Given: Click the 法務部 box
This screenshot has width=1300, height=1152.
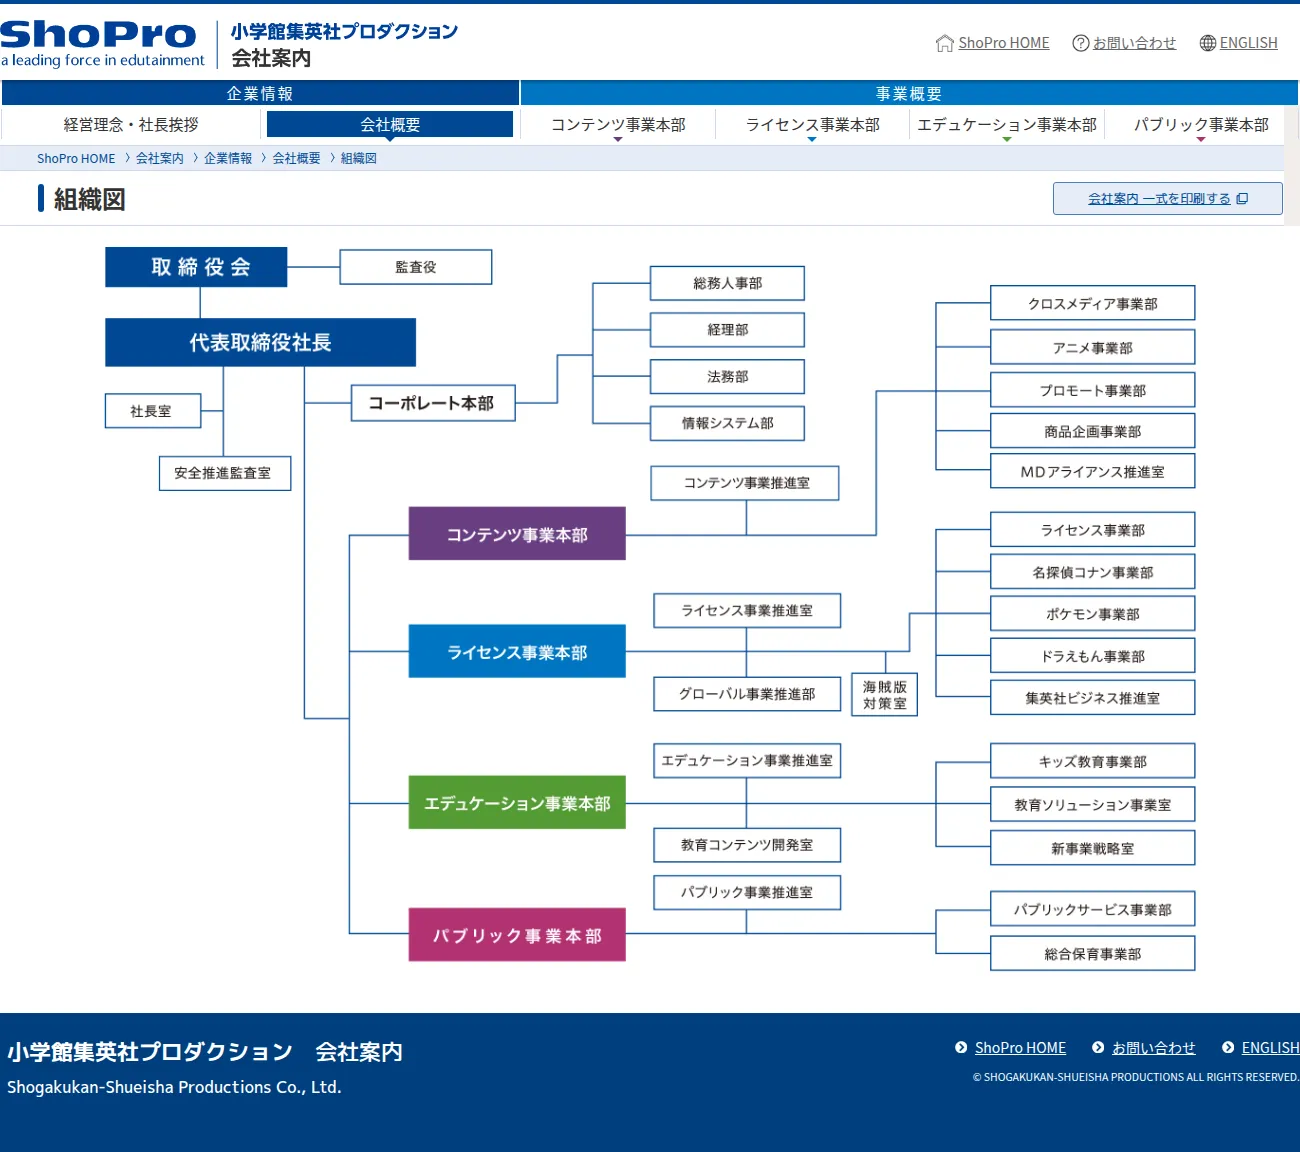Looking at the screenshot, I should click(727, 377).
